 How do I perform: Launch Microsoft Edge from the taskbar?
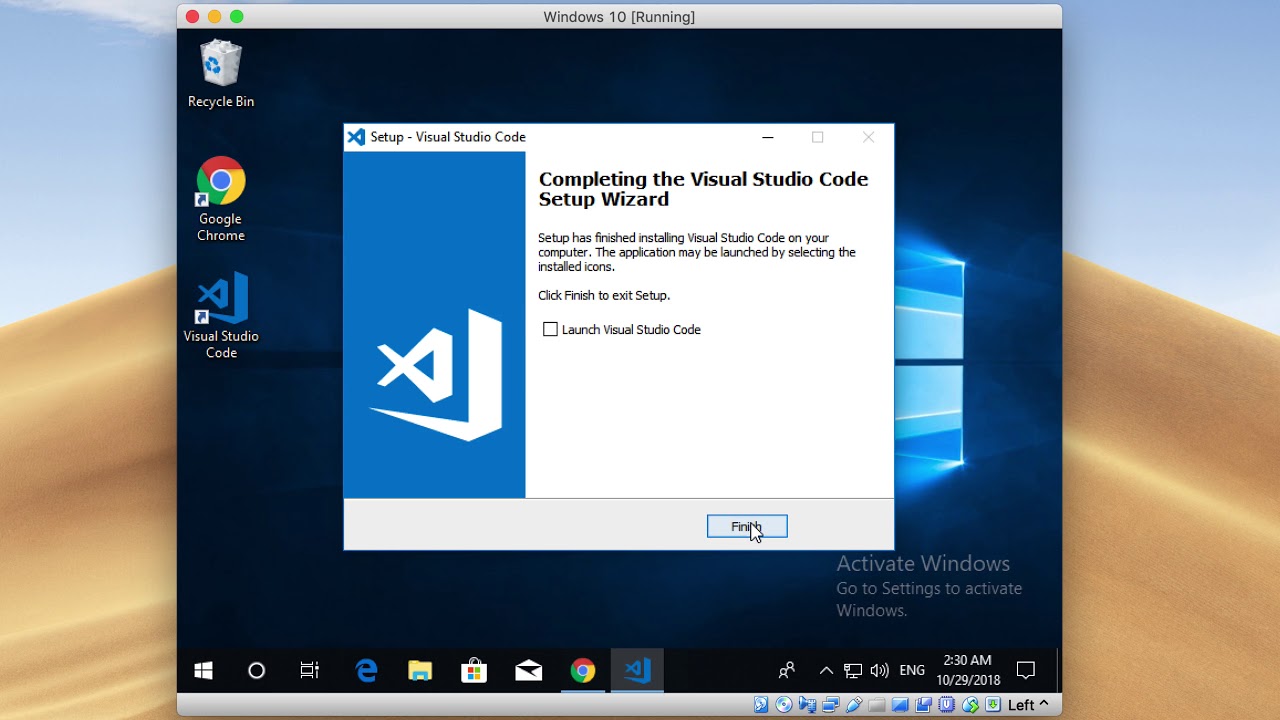367,671
